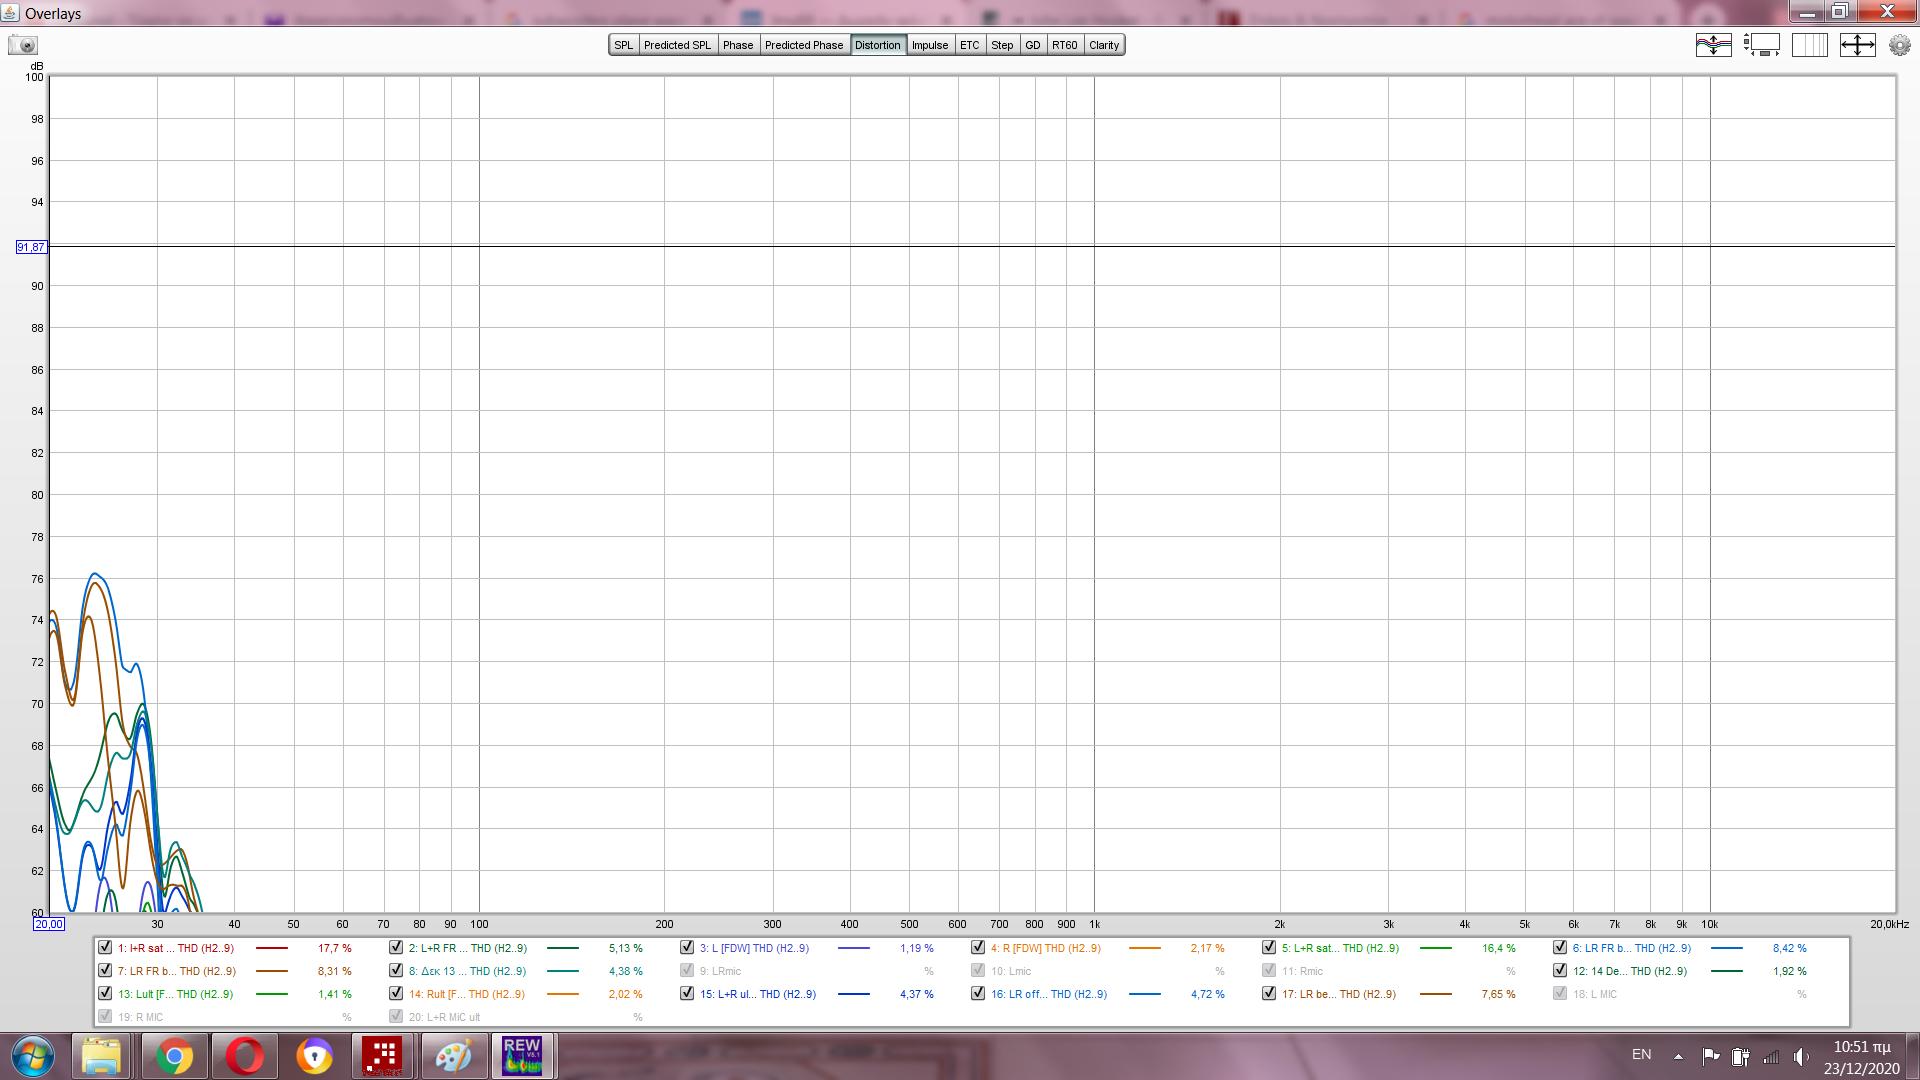Image resolution: width=1920 pixels, height=1080 pixels.
Task: Click the volume speaker tray icon
Action: pyautogui.click(x=1801, y=1056)
